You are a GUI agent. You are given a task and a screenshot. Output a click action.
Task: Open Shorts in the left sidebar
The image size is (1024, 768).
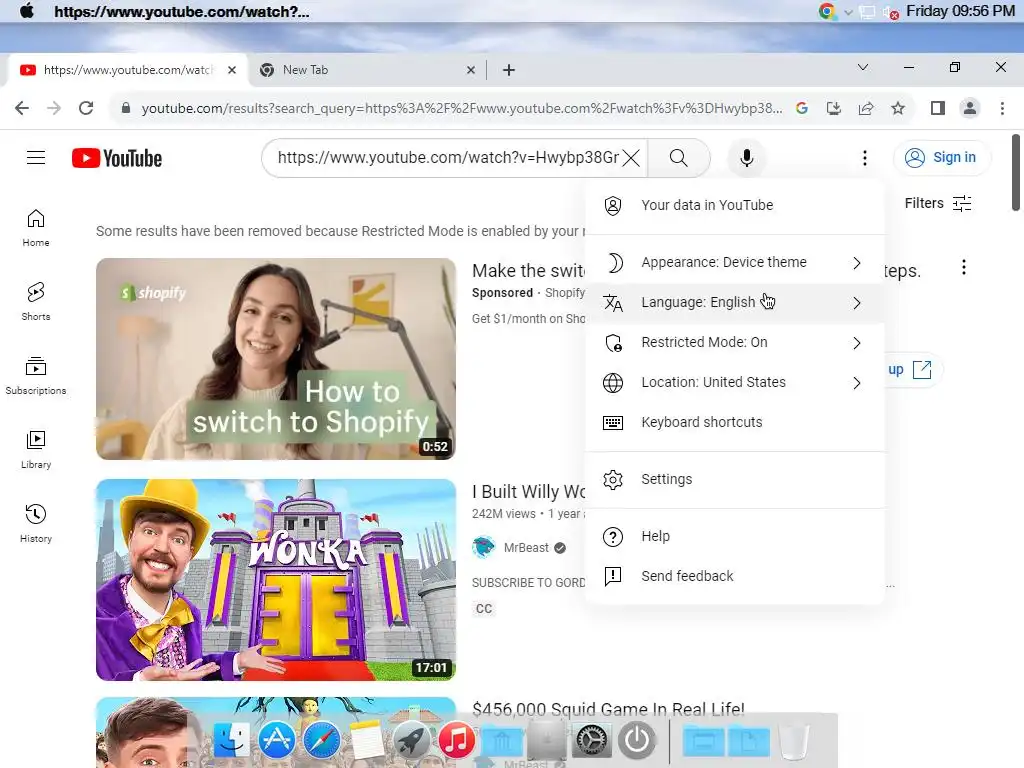36,302
